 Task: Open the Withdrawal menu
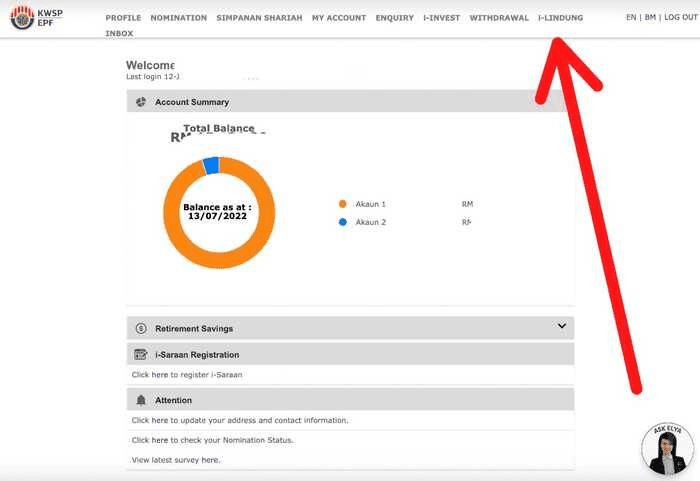pos(499,18)
